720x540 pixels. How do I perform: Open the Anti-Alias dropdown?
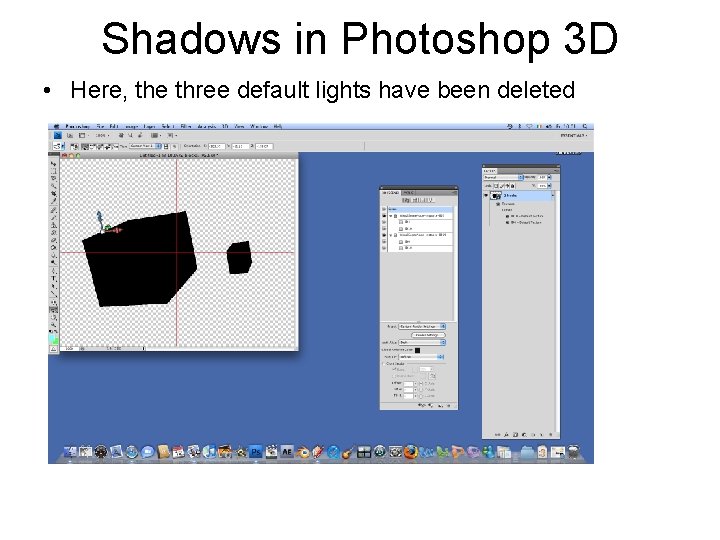coord(422,343)
